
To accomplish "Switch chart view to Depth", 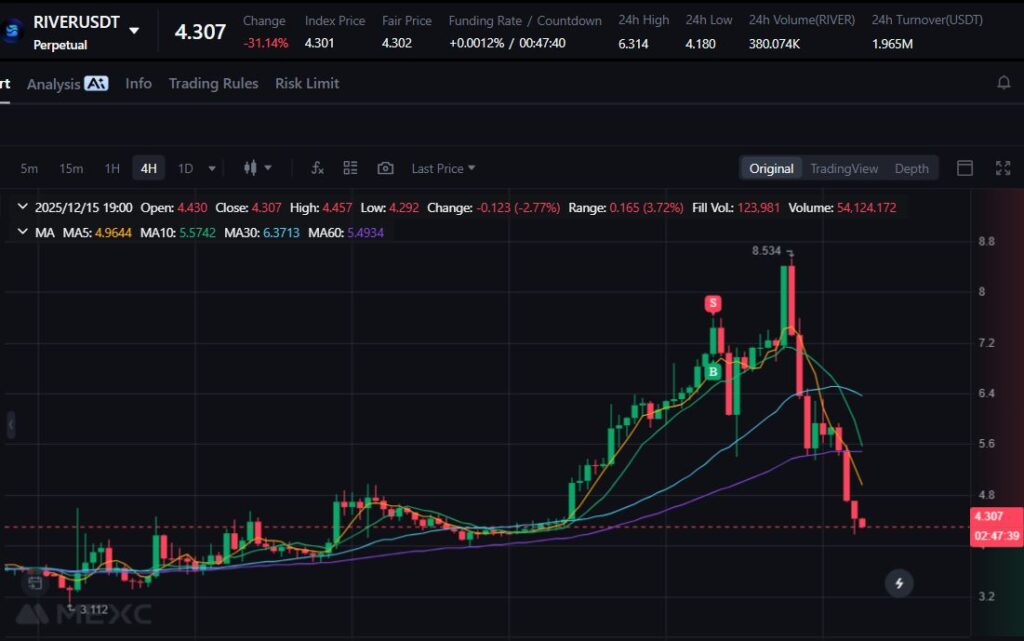I will click(911, 168).
